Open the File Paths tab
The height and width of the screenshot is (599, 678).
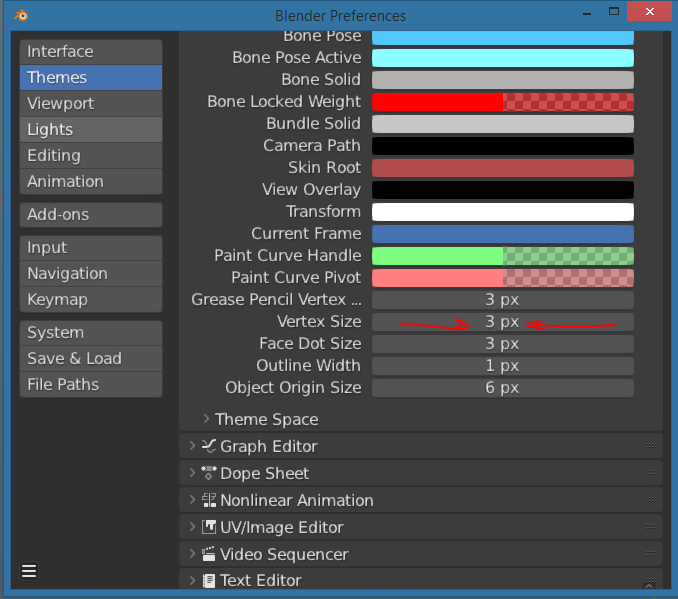91,384
